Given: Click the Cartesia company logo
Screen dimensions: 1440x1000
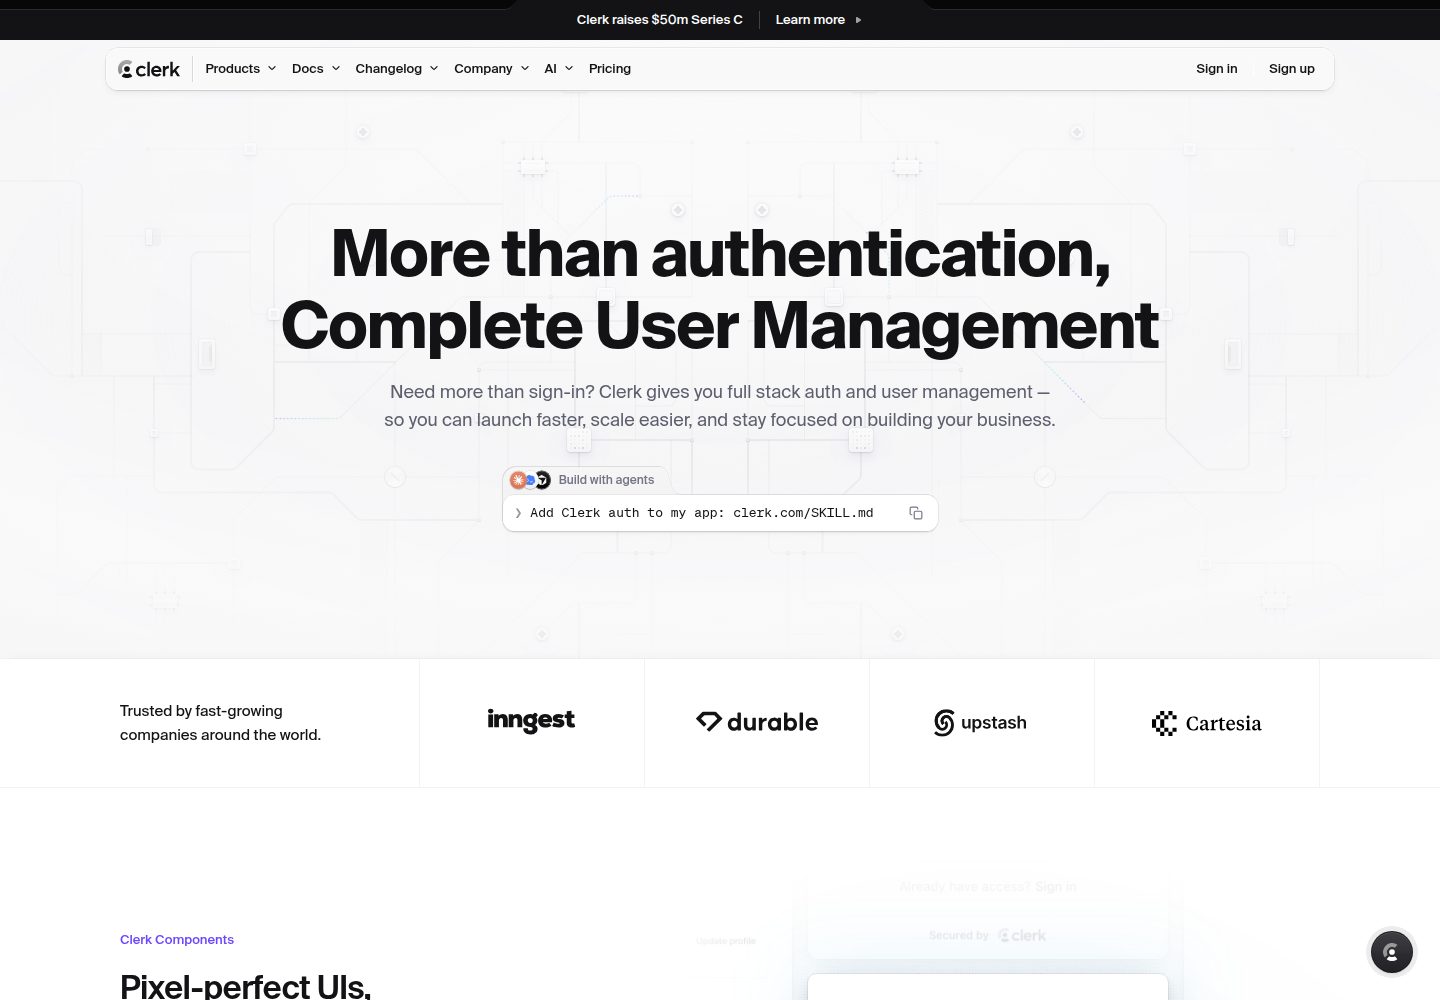Looking at the screenshot, I should (1206, 723).
